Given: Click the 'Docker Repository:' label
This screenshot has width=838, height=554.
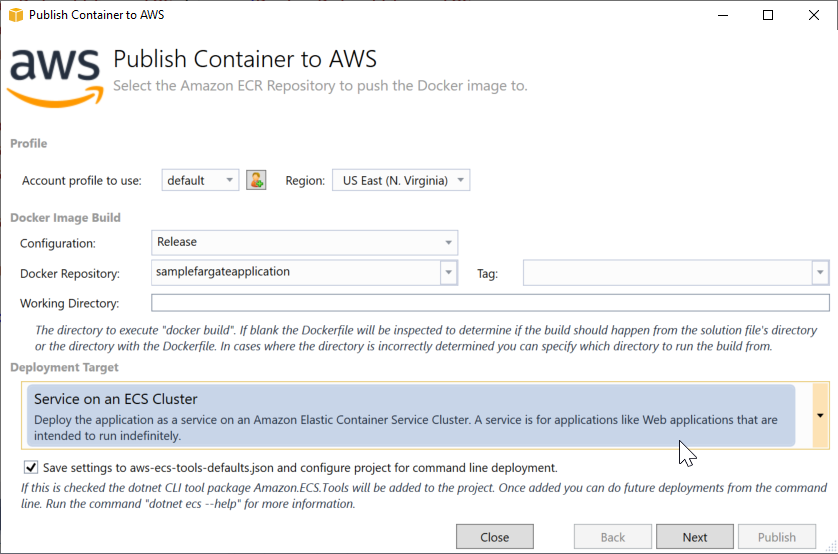Looking at the screenshot, I should (69, 274).
